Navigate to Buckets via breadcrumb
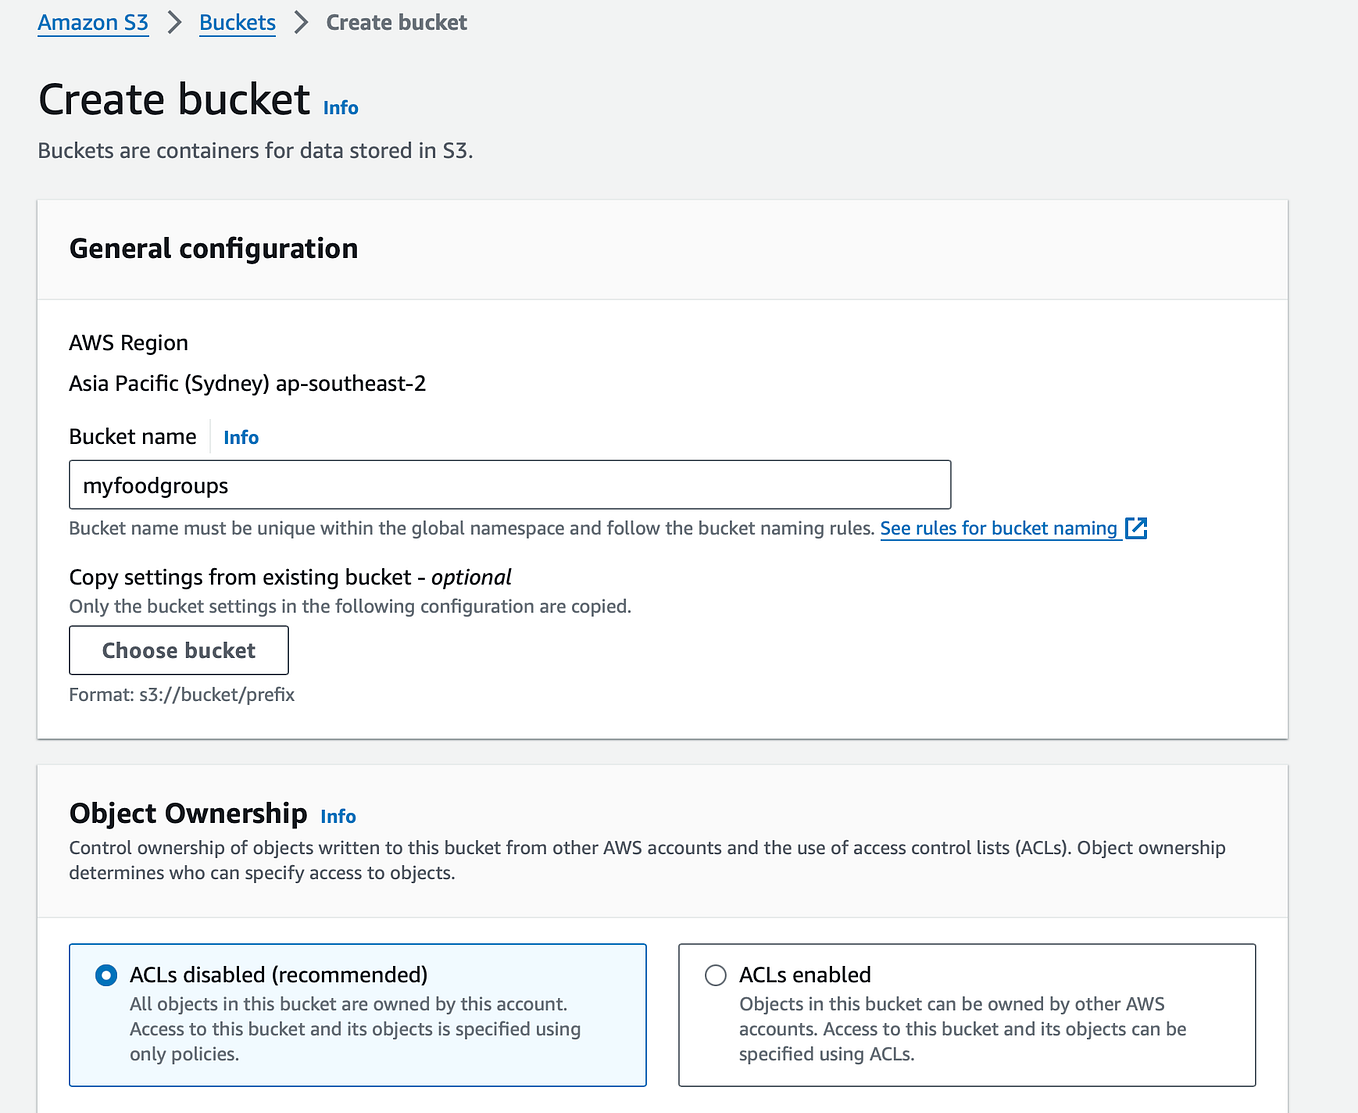 point(237,22)
